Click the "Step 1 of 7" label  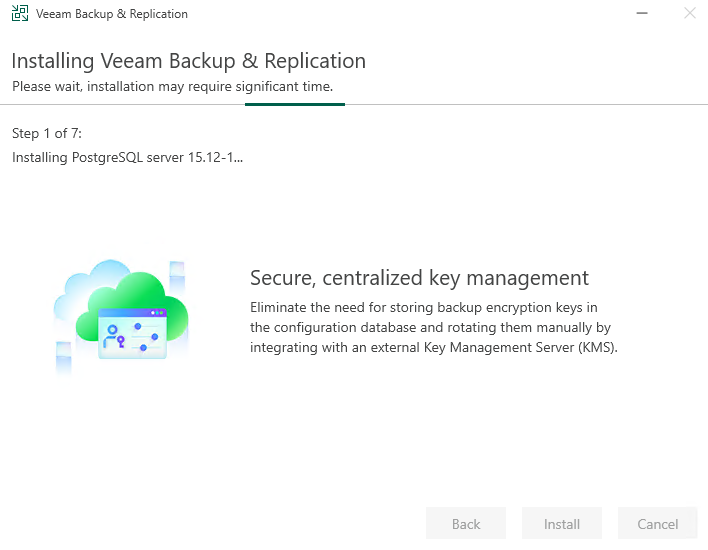53,133
